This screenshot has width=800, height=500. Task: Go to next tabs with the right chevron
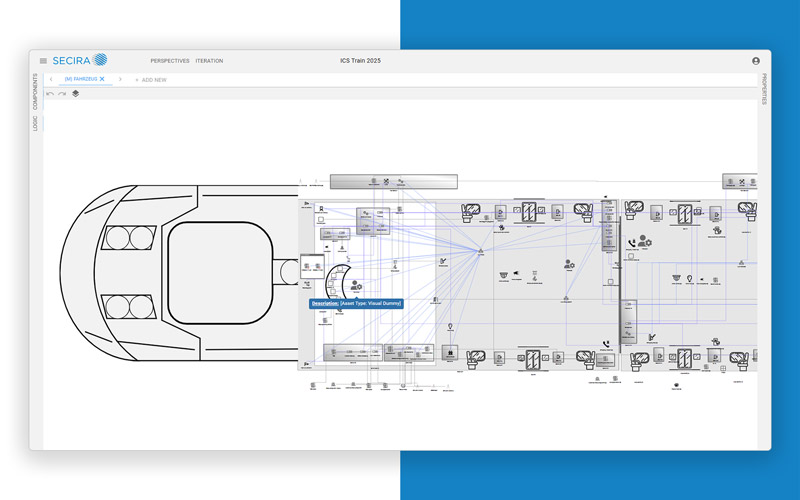pyautogui.click(x=120, y=79)
